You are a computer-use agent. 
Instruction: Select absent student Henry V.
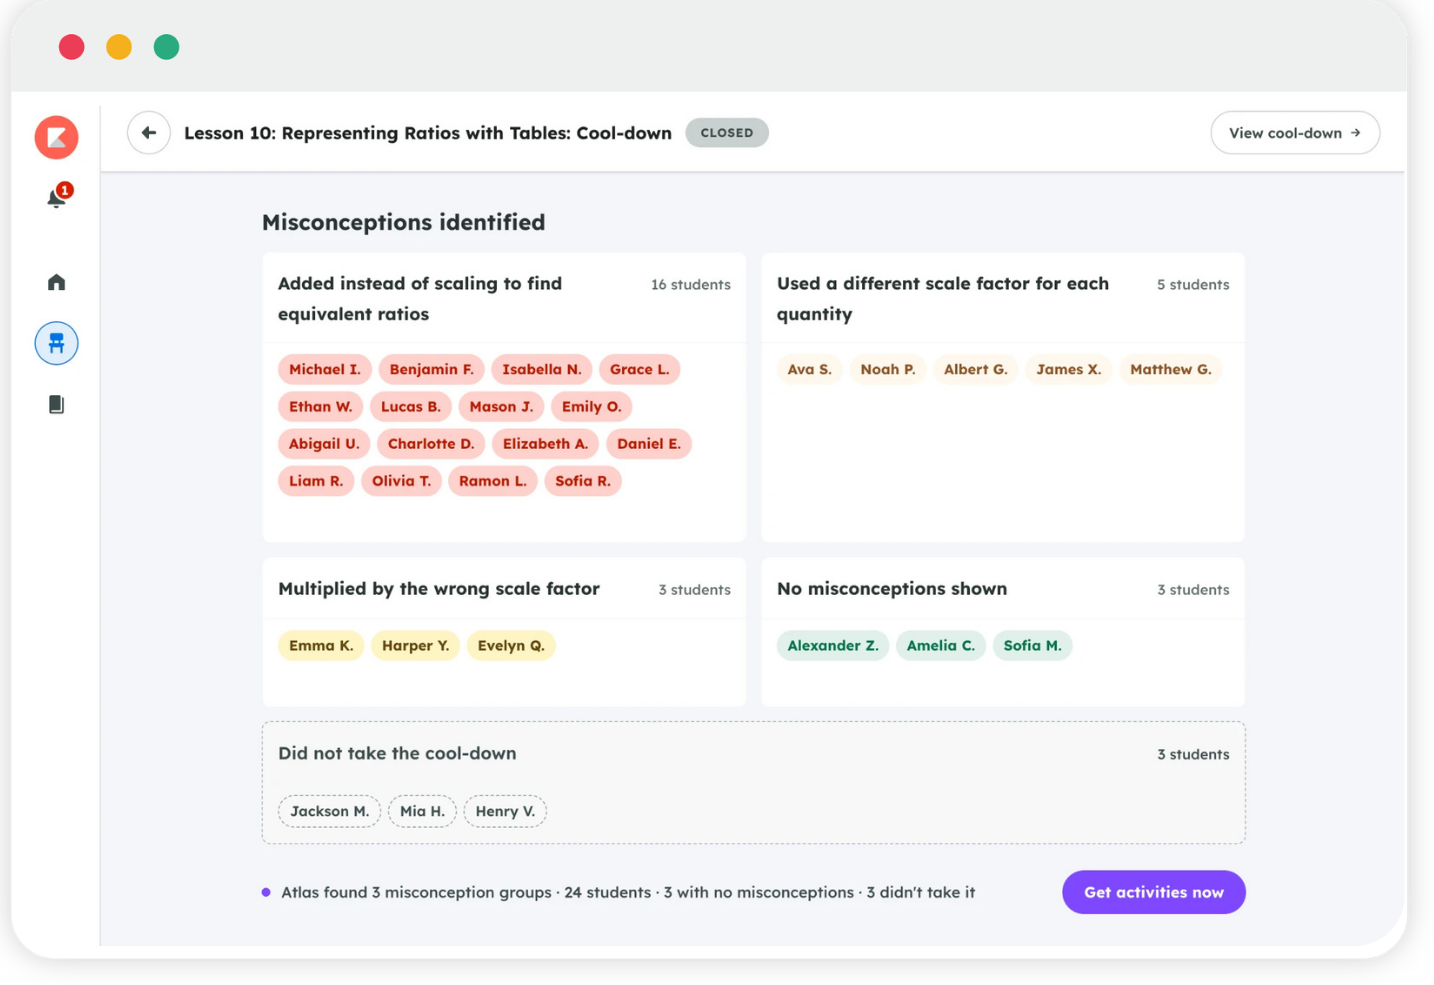505,811
